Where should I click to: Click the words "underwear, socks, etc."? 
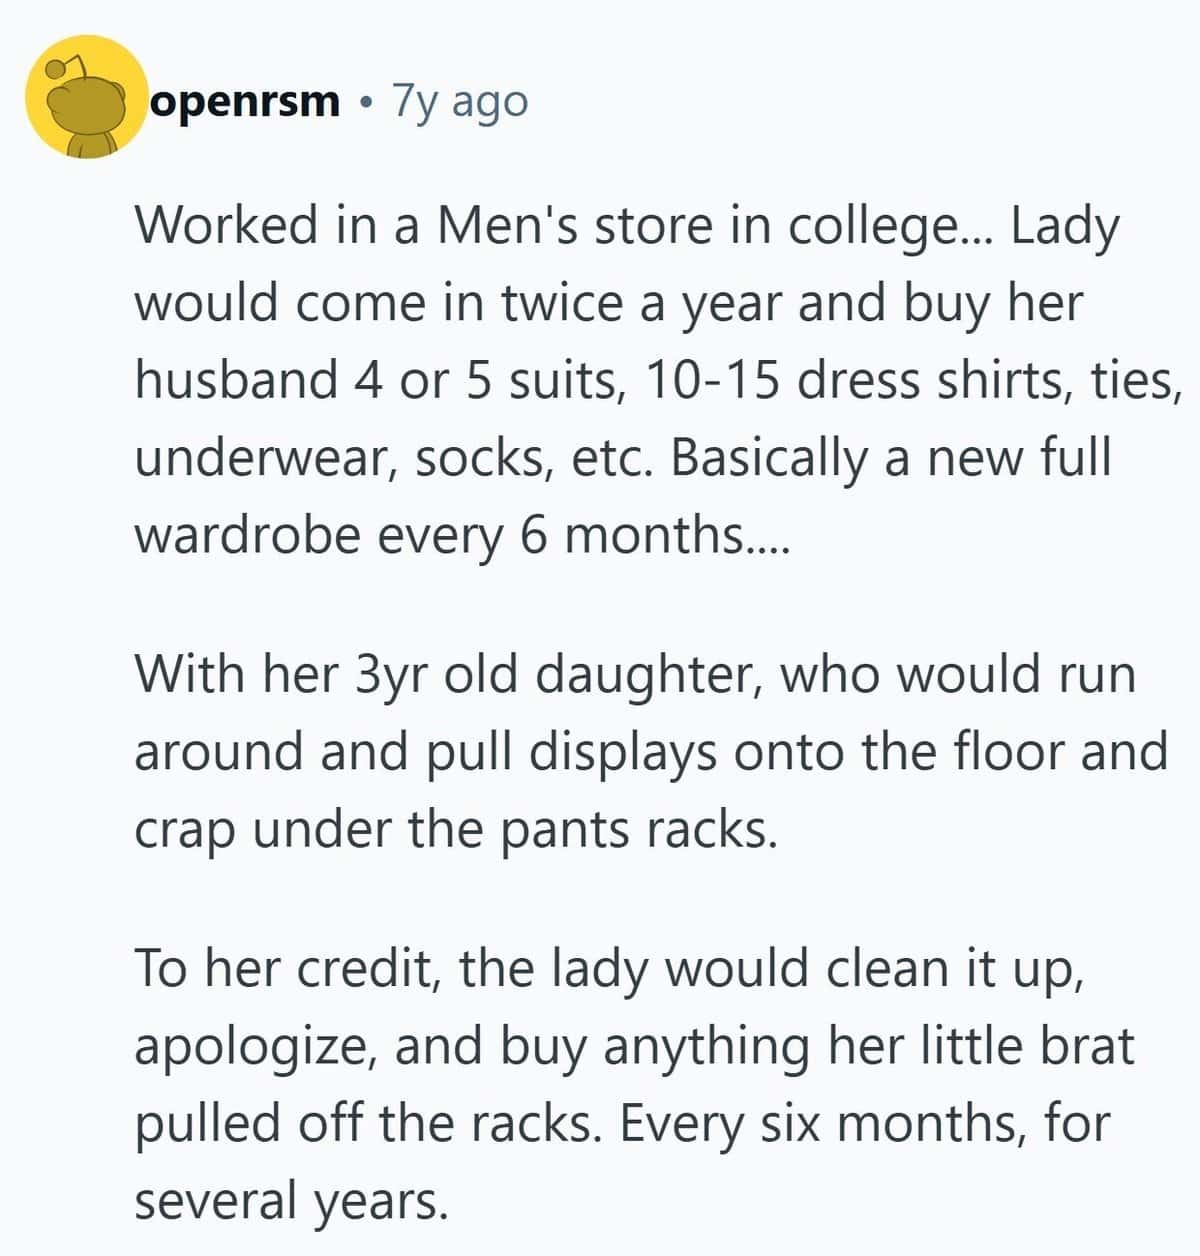coord(394,458)
